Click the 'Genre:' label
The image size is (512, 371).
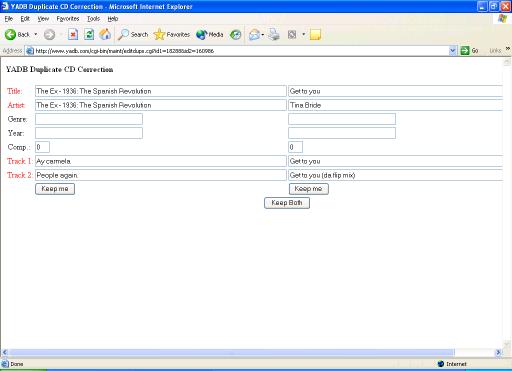[17, 119]
